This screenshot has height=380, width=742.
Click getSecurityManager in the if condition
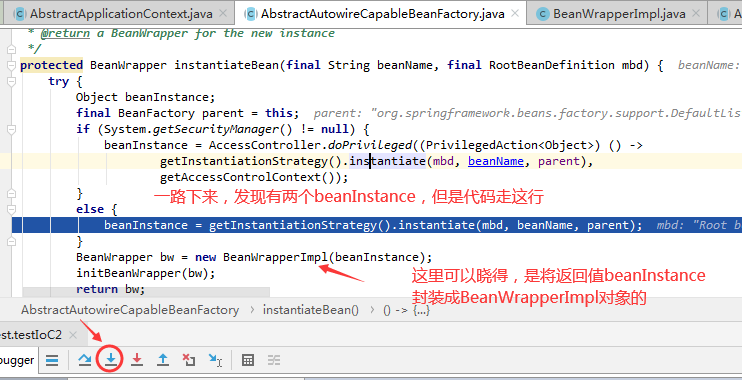[216, 129]
